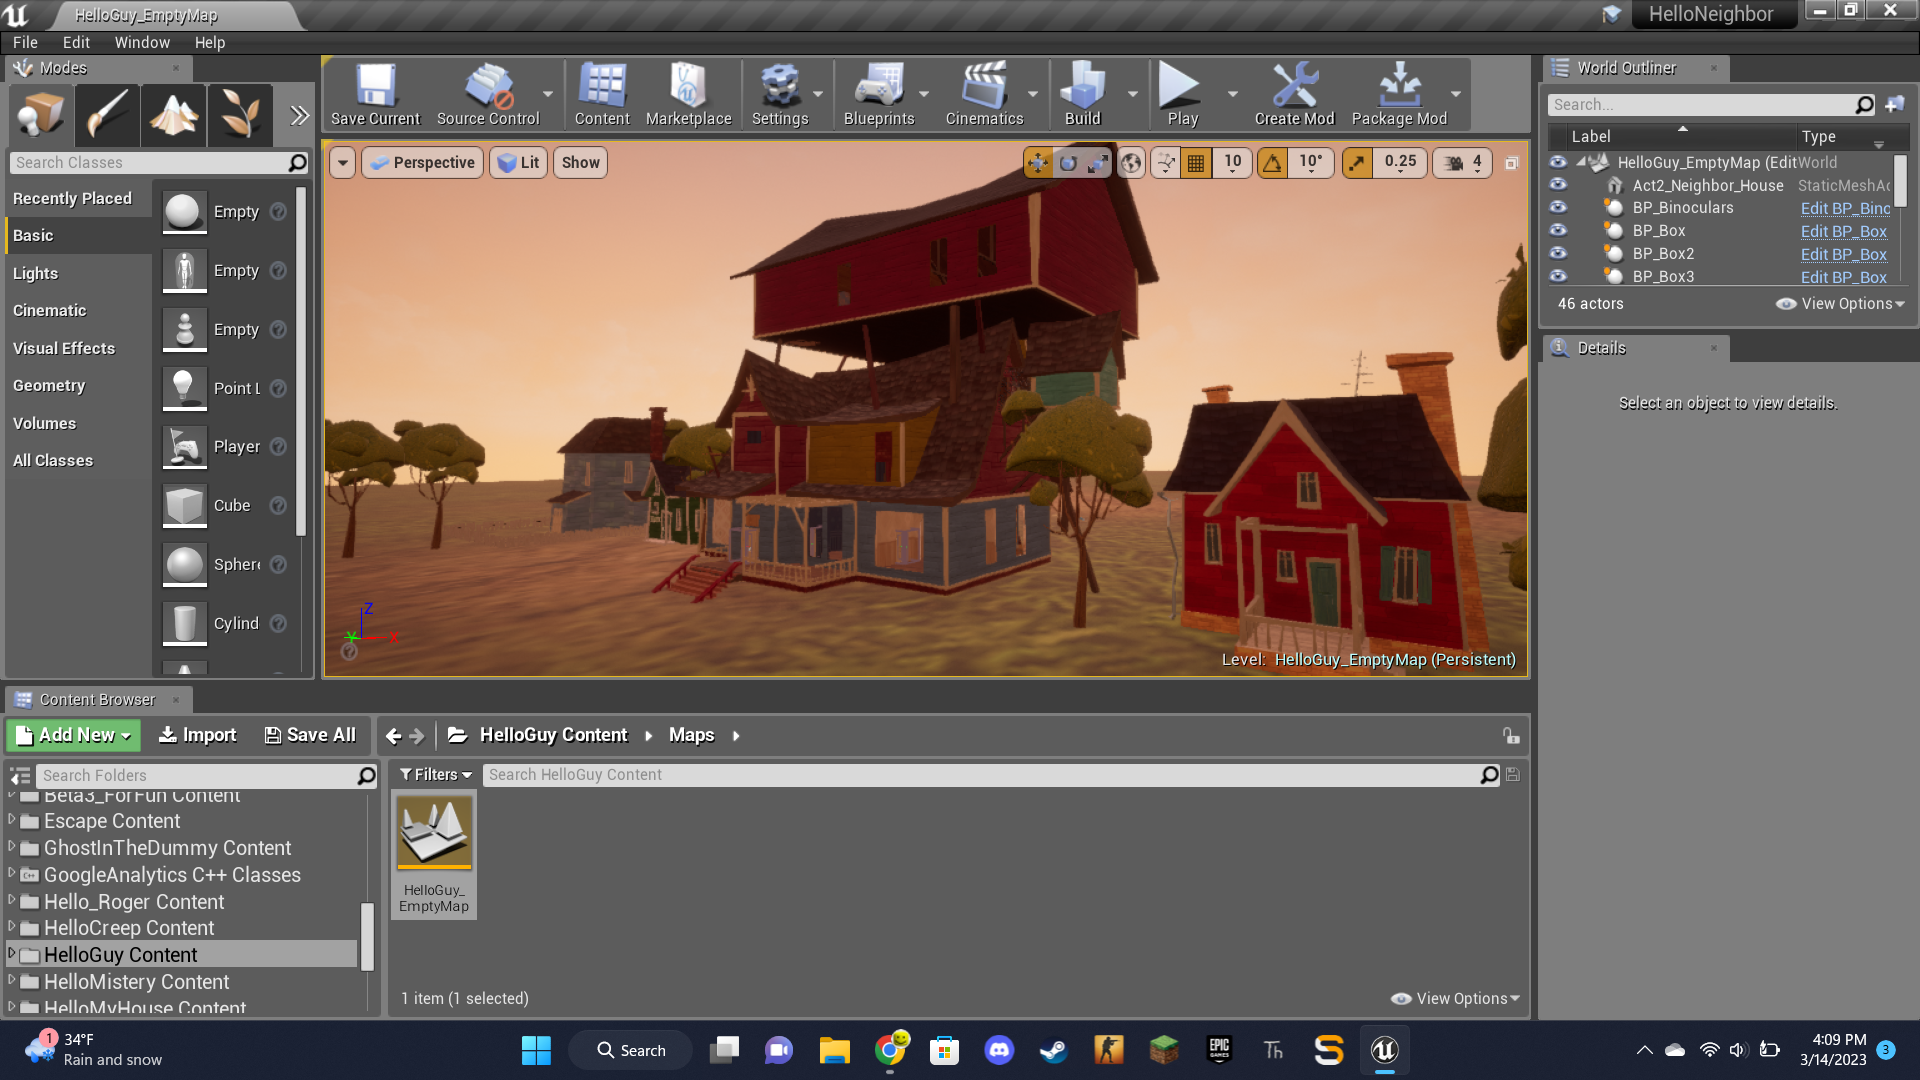Click Import button in Content Browser
Image resolution: width=1920 pixels, height=1080 pixels.
(198, 735)
